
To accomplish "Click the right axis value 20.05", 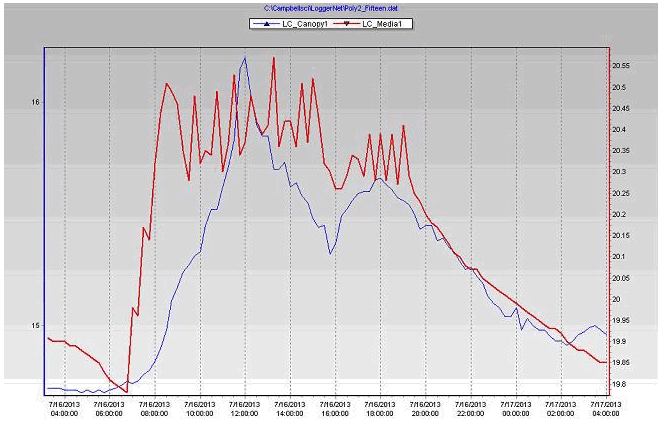I will (x=621, y=278).
